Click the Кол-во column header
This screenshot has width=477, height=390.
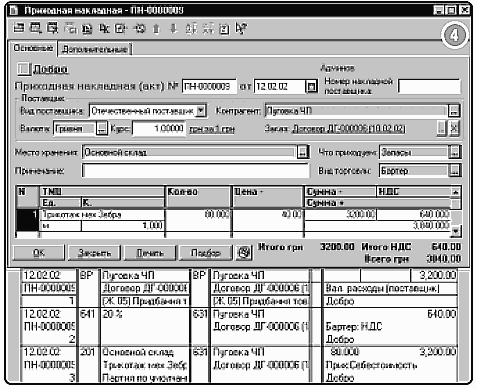point(198,197)
